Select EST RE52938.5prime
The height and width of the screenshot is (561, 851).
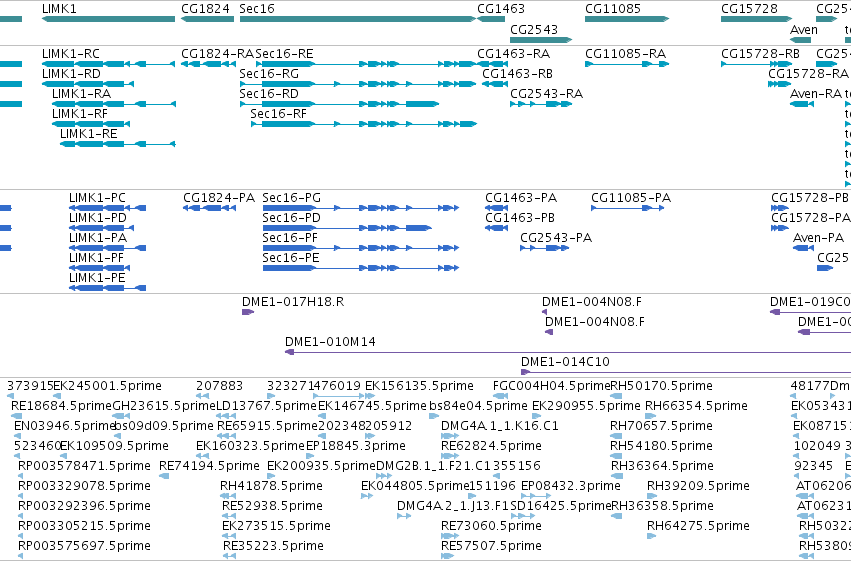[x=272, y=506]
